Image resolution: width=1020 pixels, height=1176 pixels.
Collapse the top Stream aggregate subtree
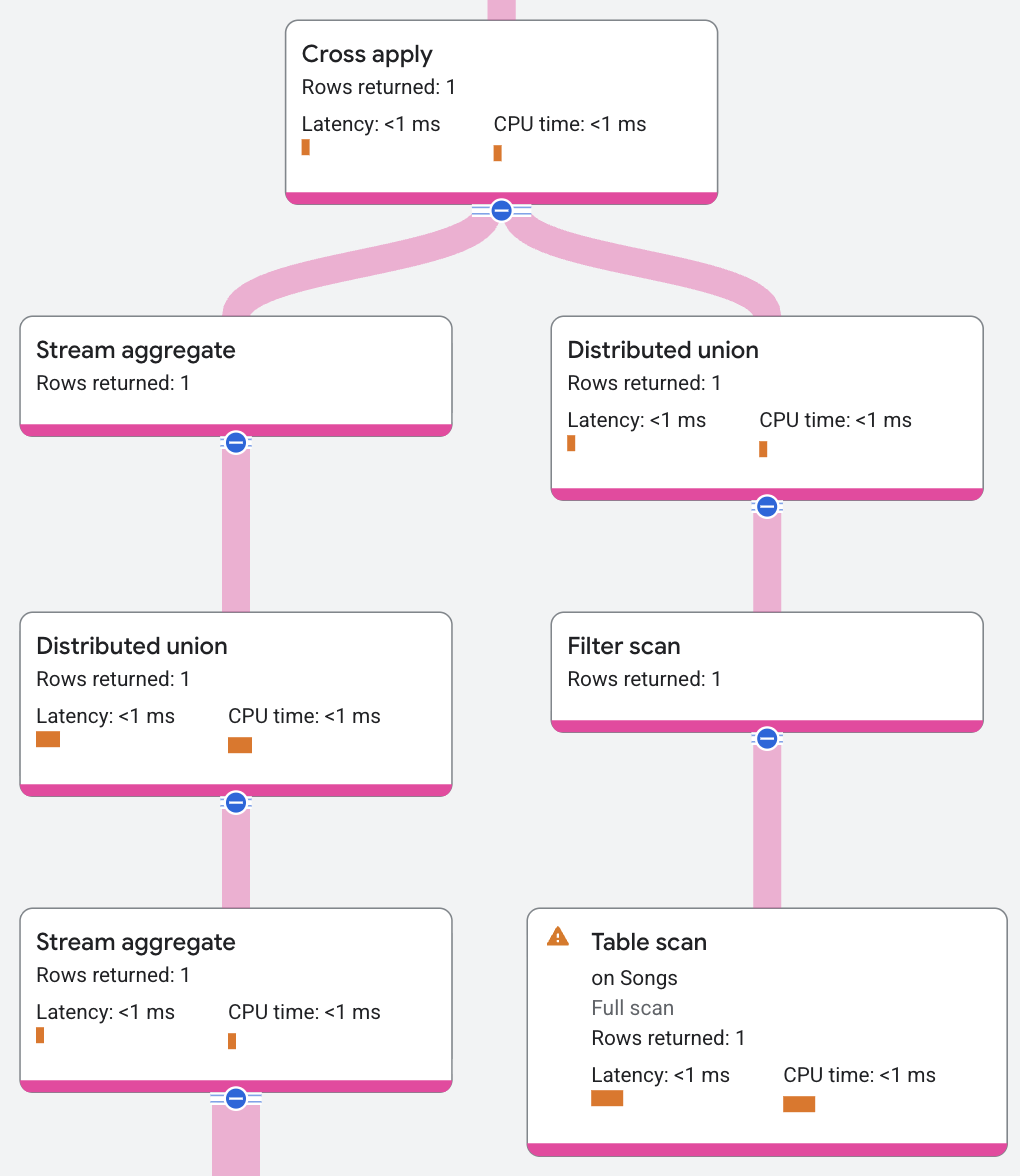[235, 442]
